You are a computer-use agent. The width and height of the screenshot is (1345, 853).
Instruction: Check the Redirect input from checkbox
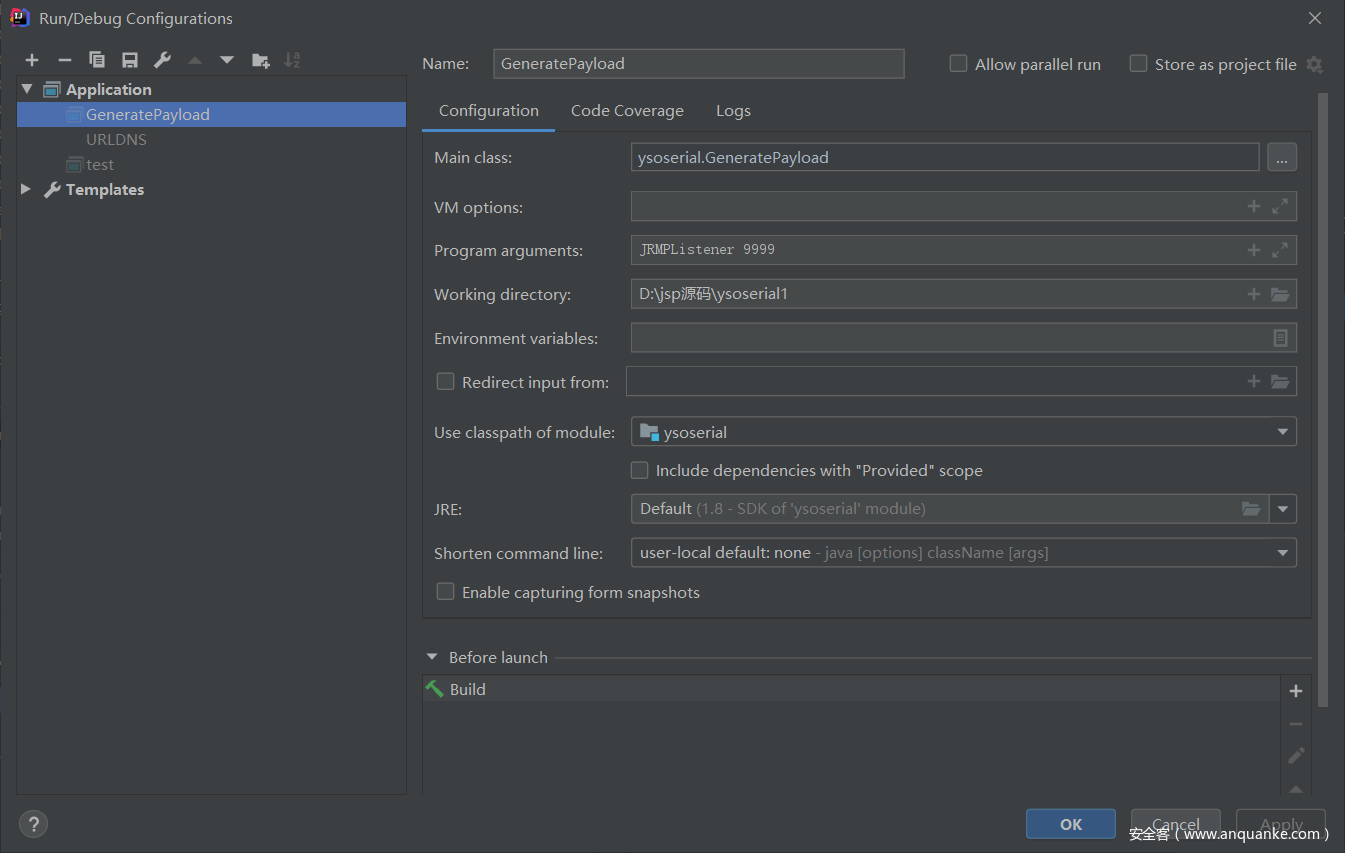pyautogui.click(x=446, y=382)
